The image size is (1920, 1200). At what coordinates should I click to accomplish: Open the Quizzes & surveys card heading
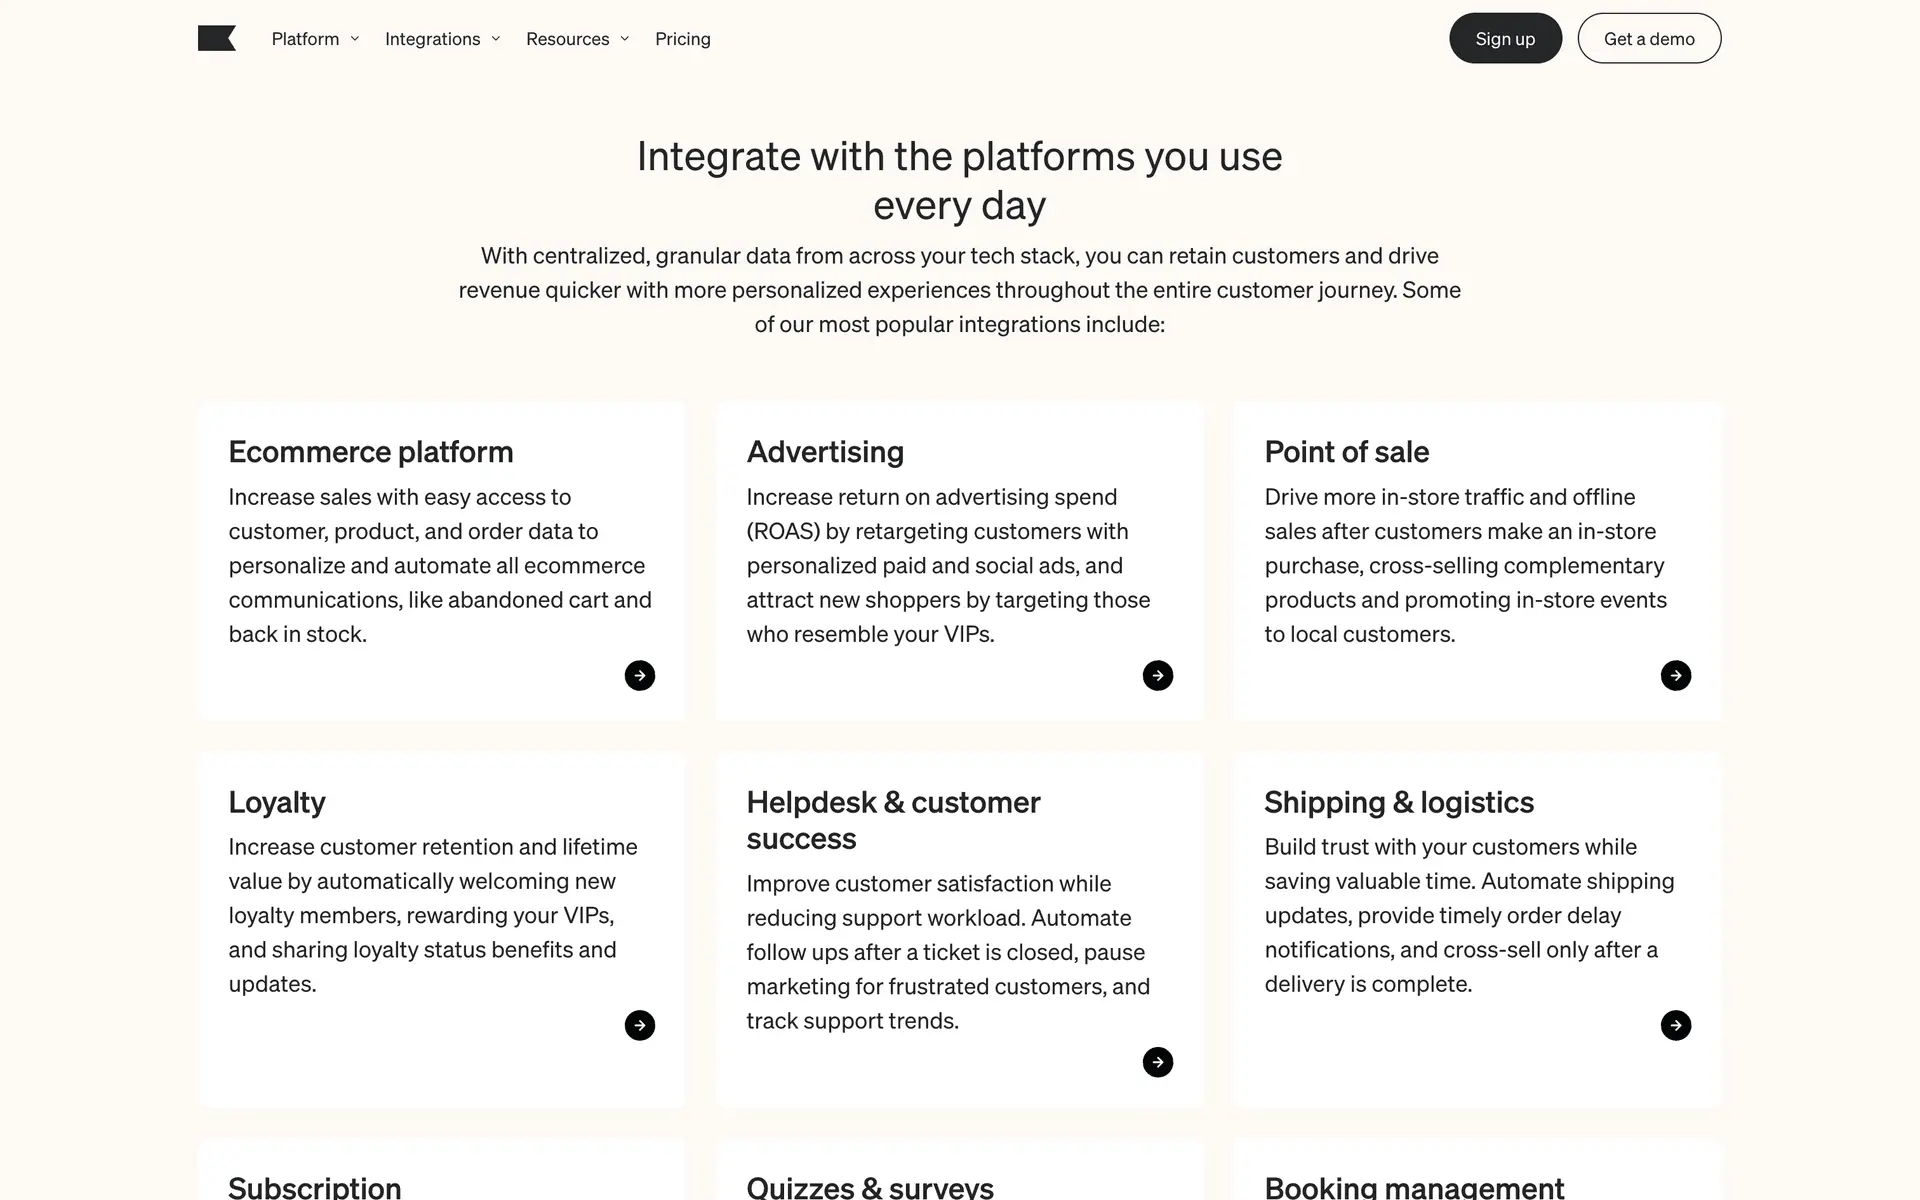(870, 1187)
